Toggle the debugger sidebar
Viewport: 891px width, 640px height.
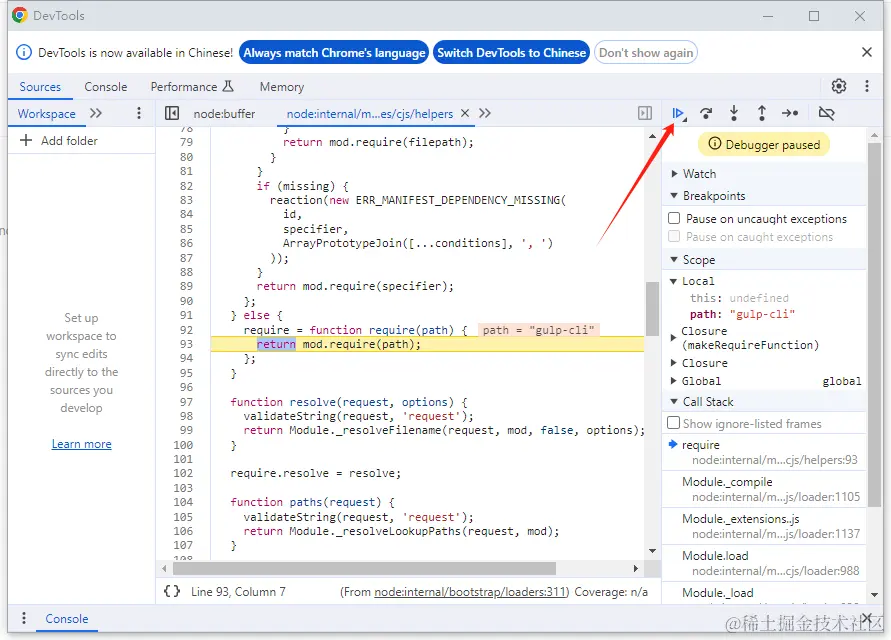point(644,114)
